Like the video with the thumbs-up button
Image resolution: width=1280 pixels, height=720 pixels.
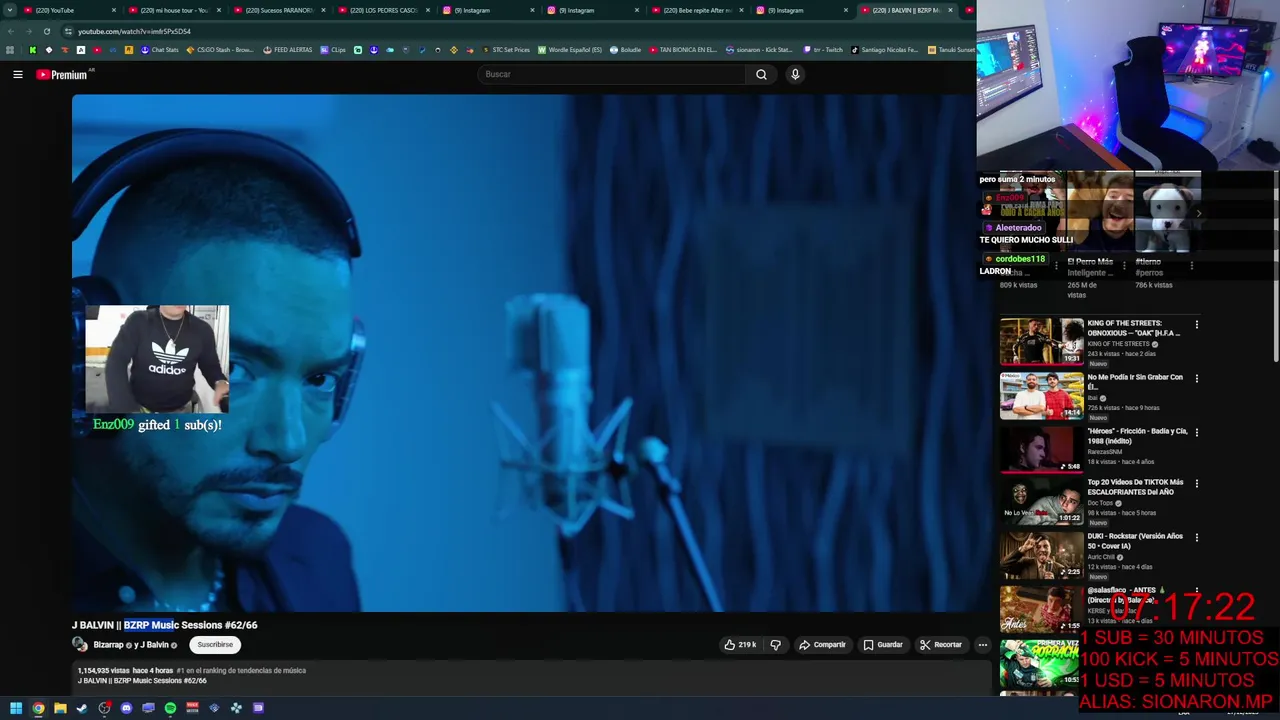click(x=740, y=645)
